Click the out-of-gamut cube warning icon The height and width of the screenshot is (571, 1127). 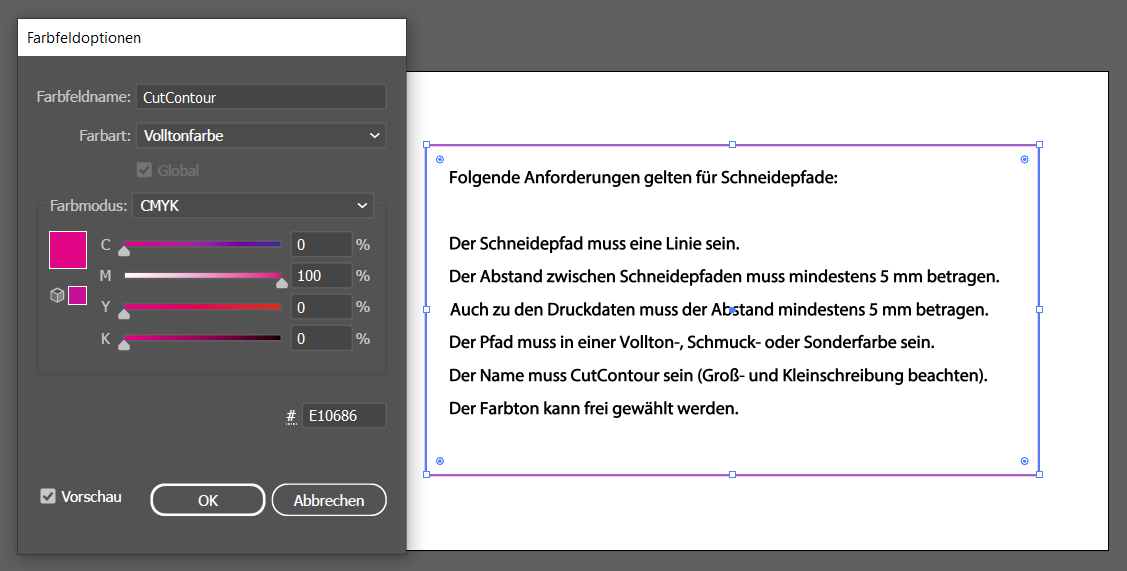pos(57,296)
